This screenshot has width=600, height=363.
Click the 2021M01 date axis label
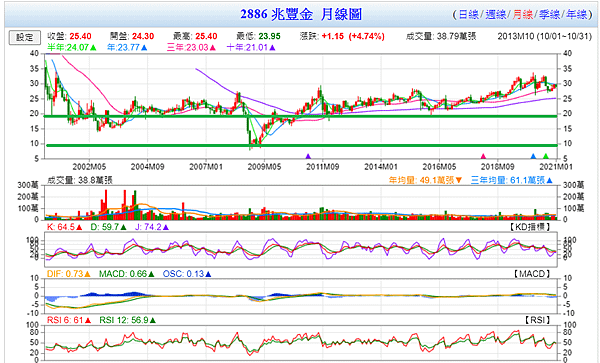point(556,167)
